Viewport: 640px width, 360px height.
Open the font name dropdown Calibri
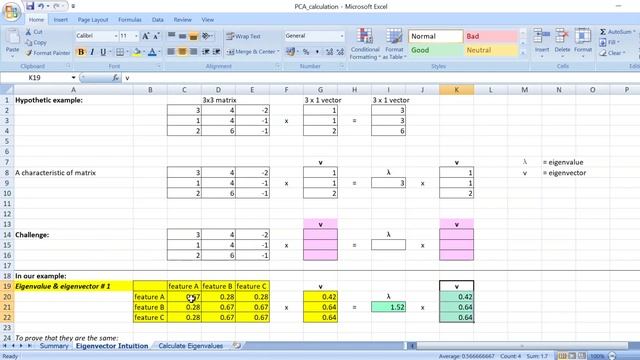click(x=116, y=36)
